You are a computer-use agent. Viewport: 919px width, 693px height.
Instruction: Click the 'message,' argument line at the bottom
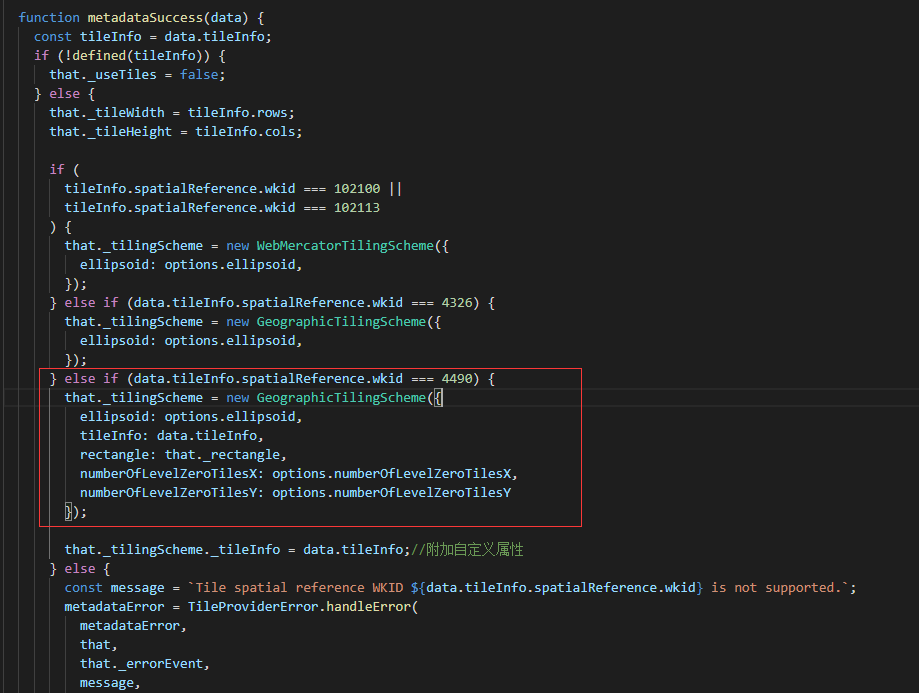click(110, 682)
